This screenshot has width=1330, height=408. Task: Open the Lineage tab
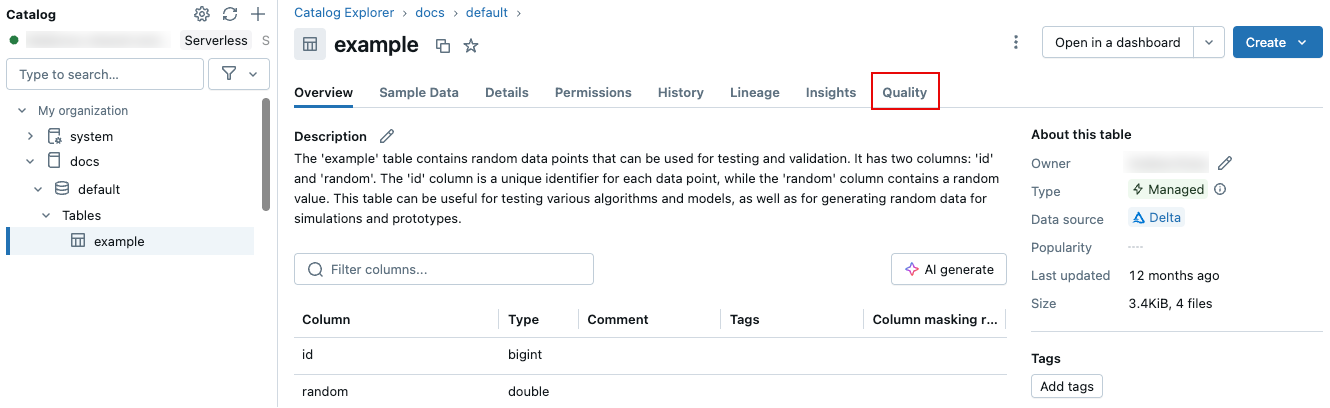(755, 92)
